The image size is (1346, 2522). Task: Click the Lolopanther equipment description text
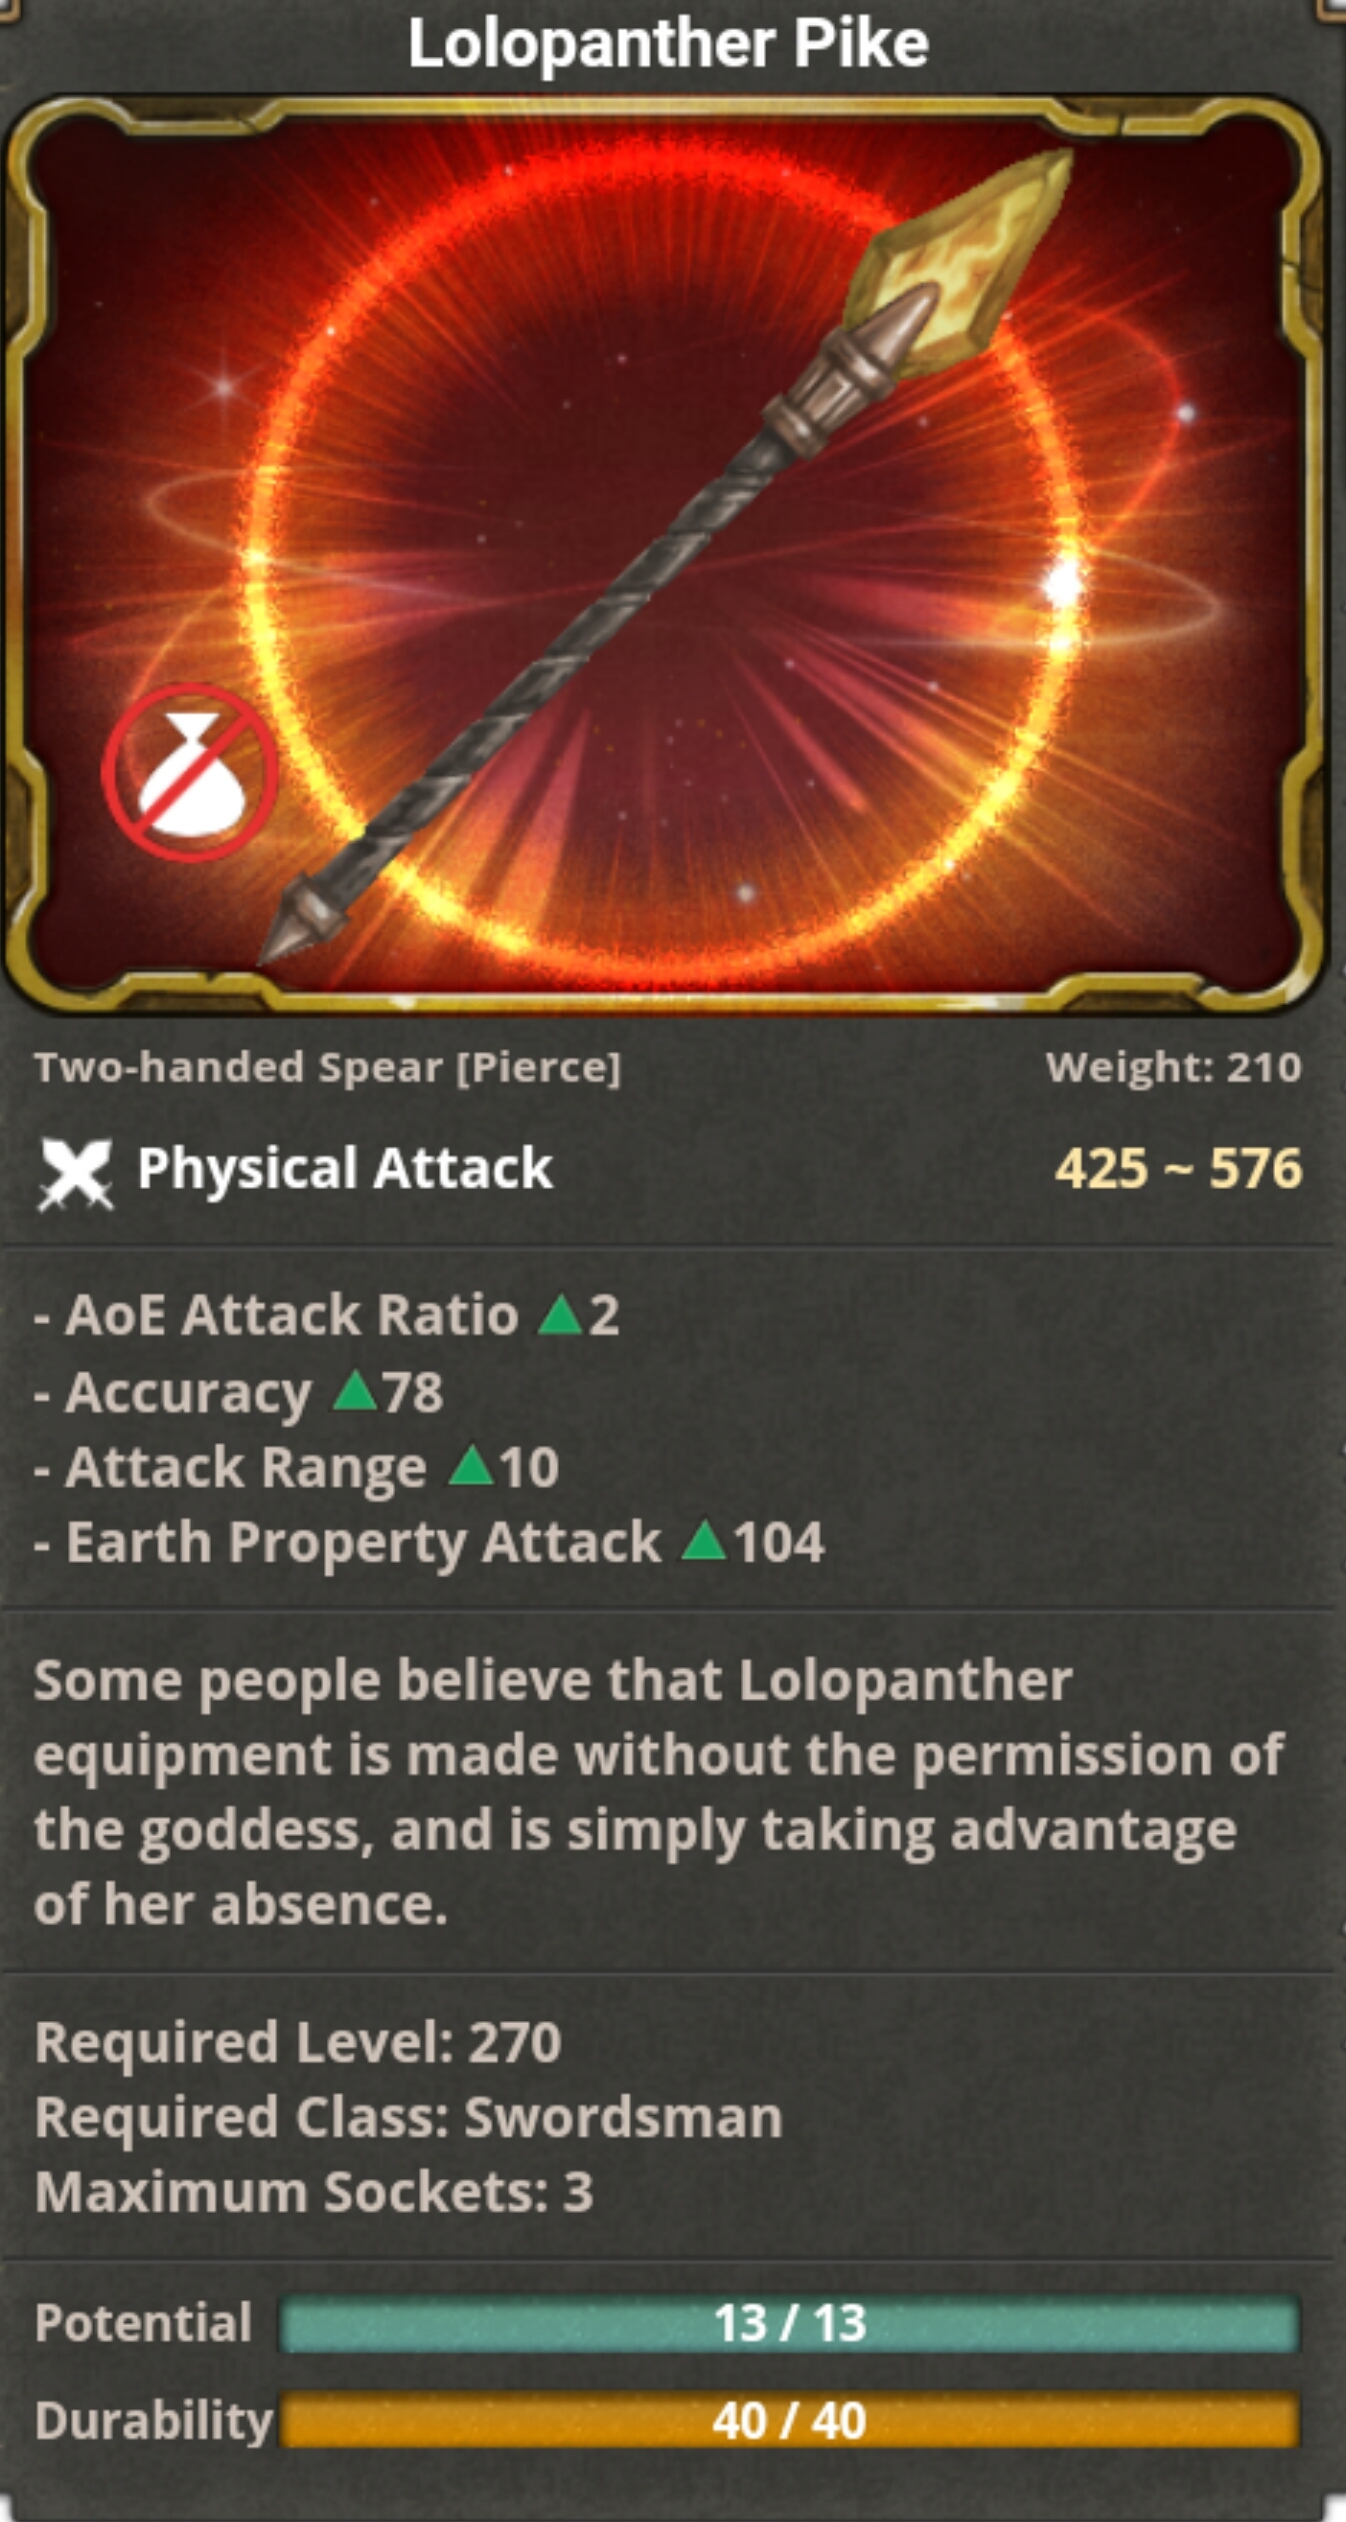658,1792
